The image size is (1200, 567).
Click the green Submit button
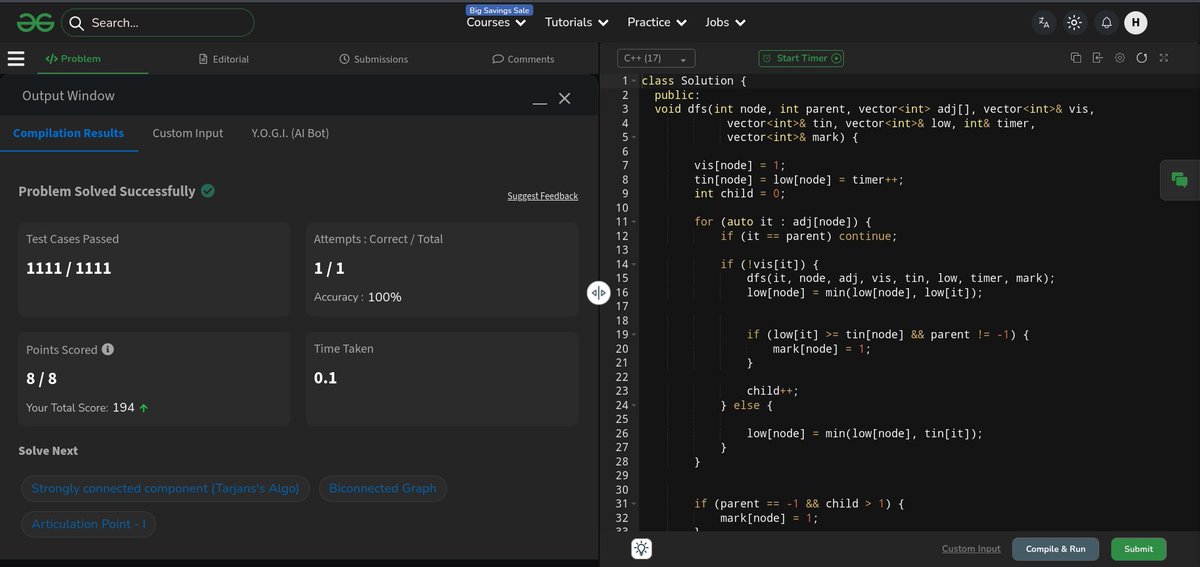(1138, 549)
